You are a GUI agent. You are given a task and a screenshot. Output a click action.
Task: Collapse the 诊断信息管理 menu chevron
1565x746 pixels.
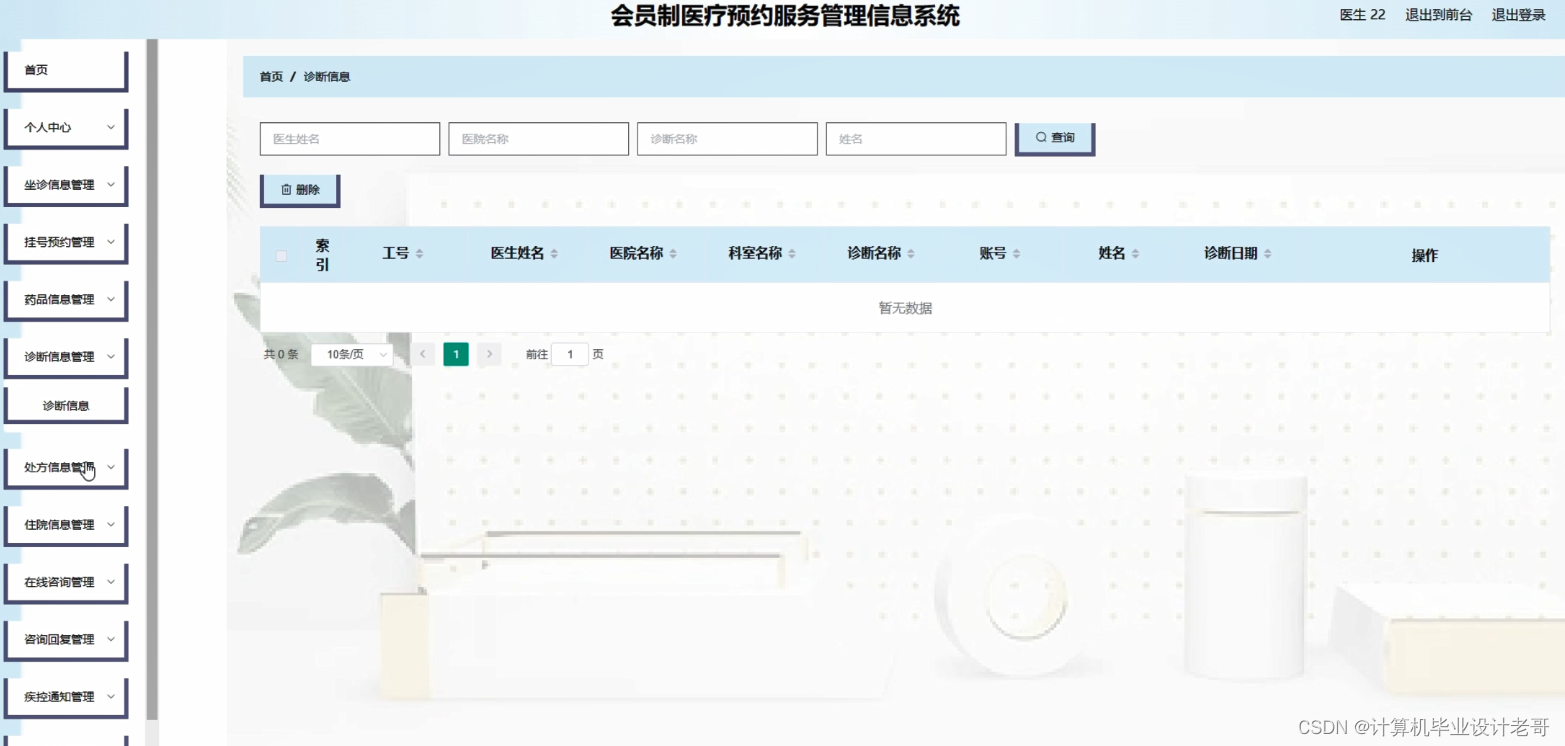[x=111, y=357]
